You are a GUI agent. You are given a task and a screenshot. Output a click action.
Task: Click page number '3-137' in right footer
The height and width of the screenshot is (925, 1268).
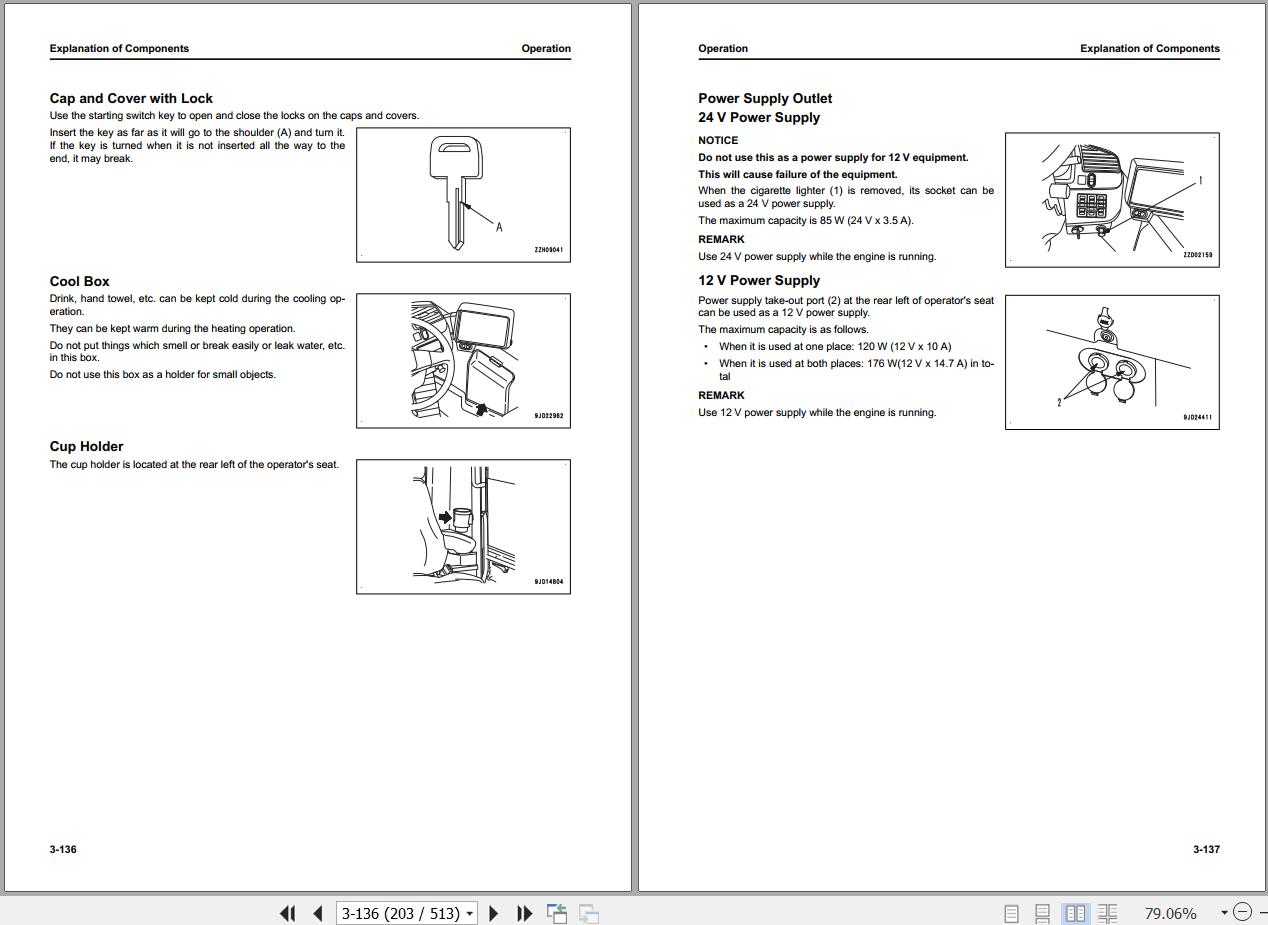point(1206,849)
